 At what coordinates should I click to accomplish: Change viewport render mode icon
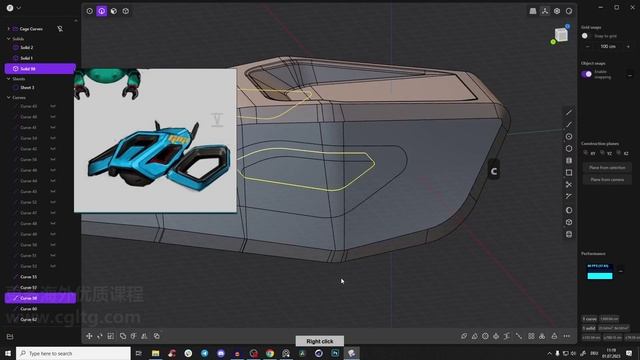tap(569, 11)
